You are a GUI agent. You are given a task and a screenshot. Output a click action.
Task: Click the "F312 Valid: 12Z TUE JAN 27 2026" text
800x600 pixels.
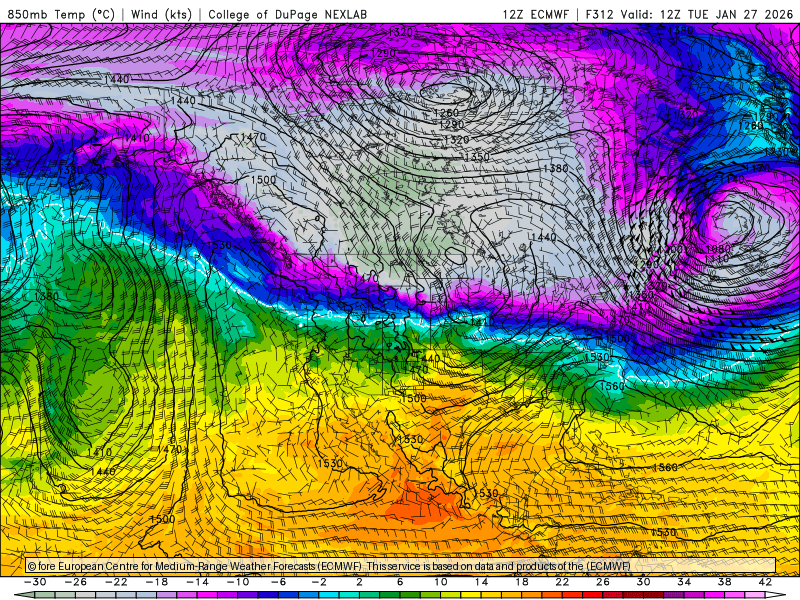point(689,14)
